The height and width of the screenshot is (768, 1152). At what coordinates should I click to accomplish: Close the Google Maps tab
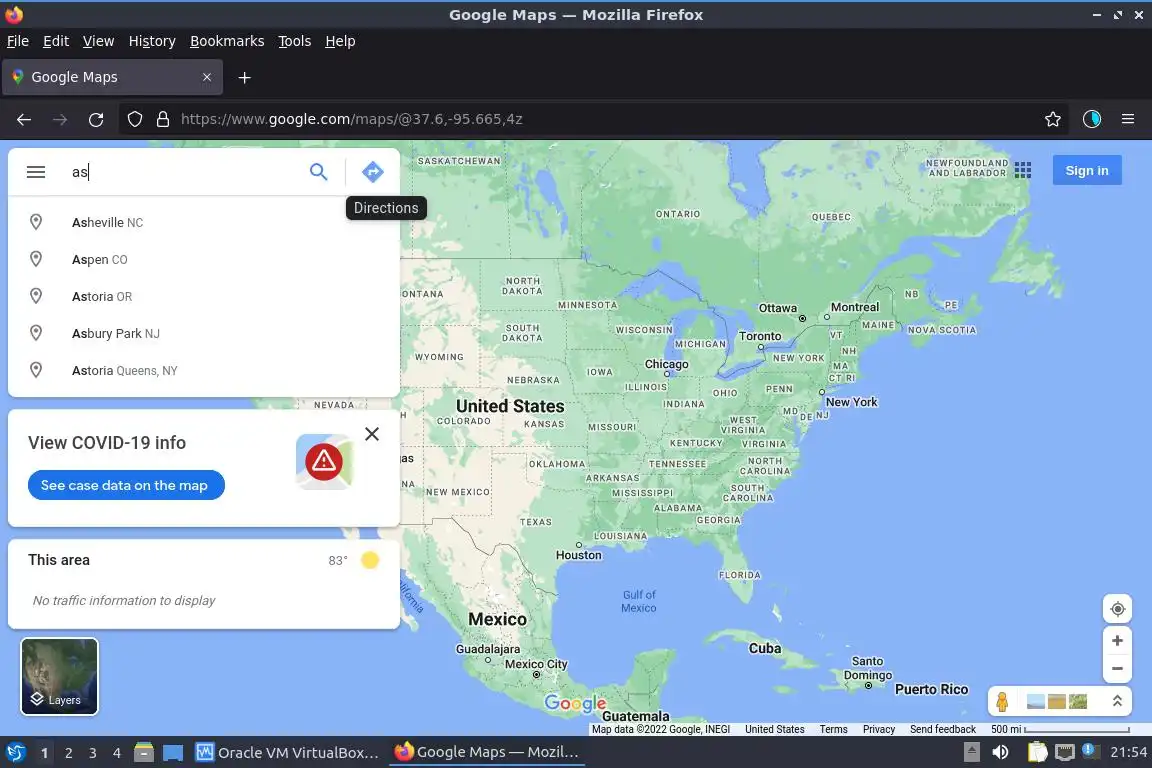(207, 77)
